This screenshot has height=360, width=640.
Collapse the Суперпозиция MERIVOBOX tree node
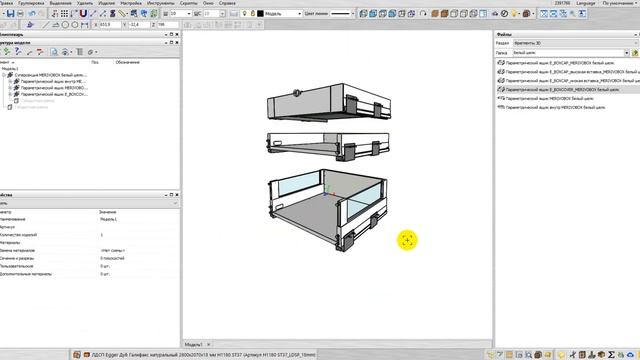(4, 75)
